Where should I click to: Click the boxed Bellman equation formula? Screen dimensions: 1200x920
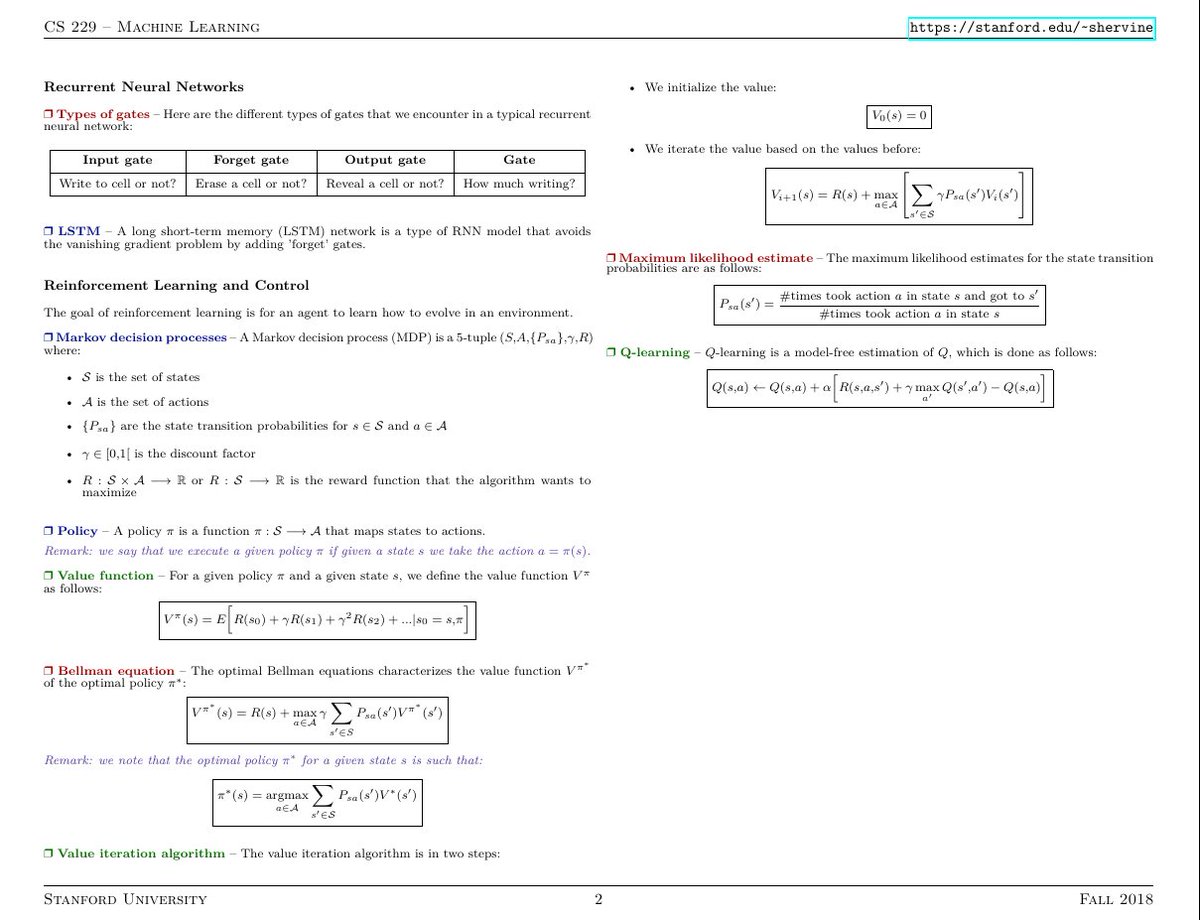318,718
